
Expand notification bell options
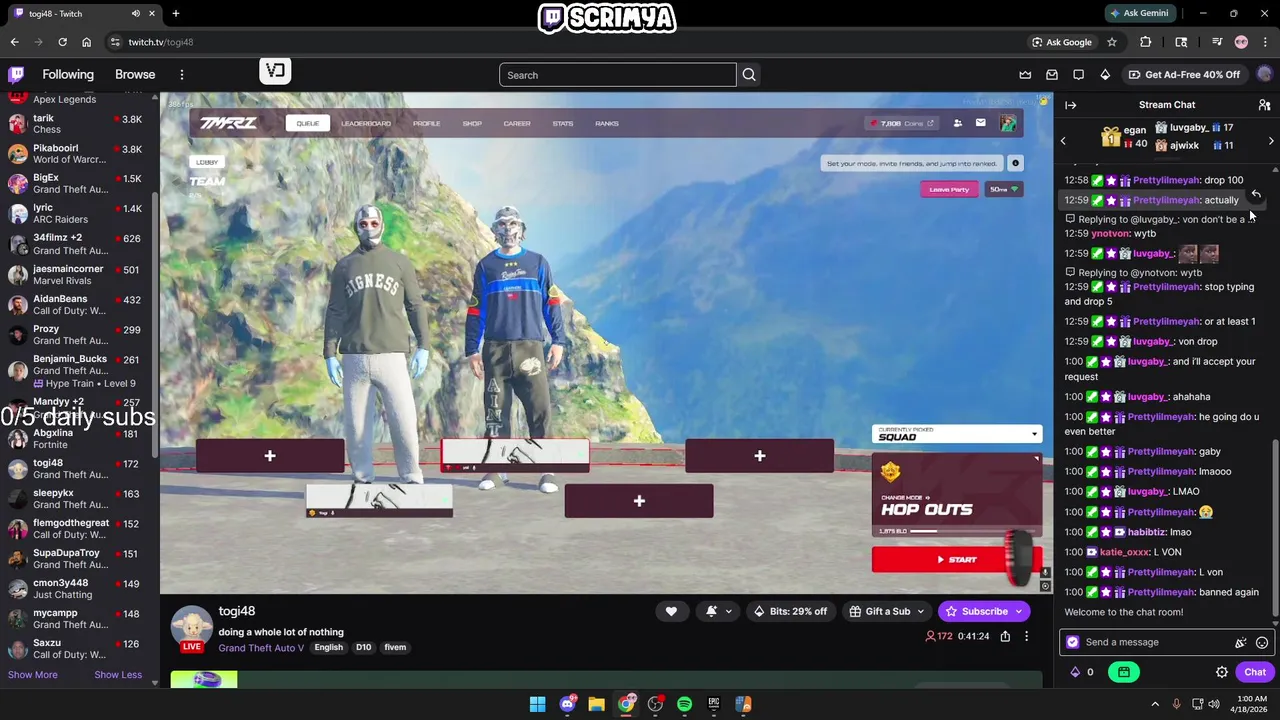(x=728, y=611)
